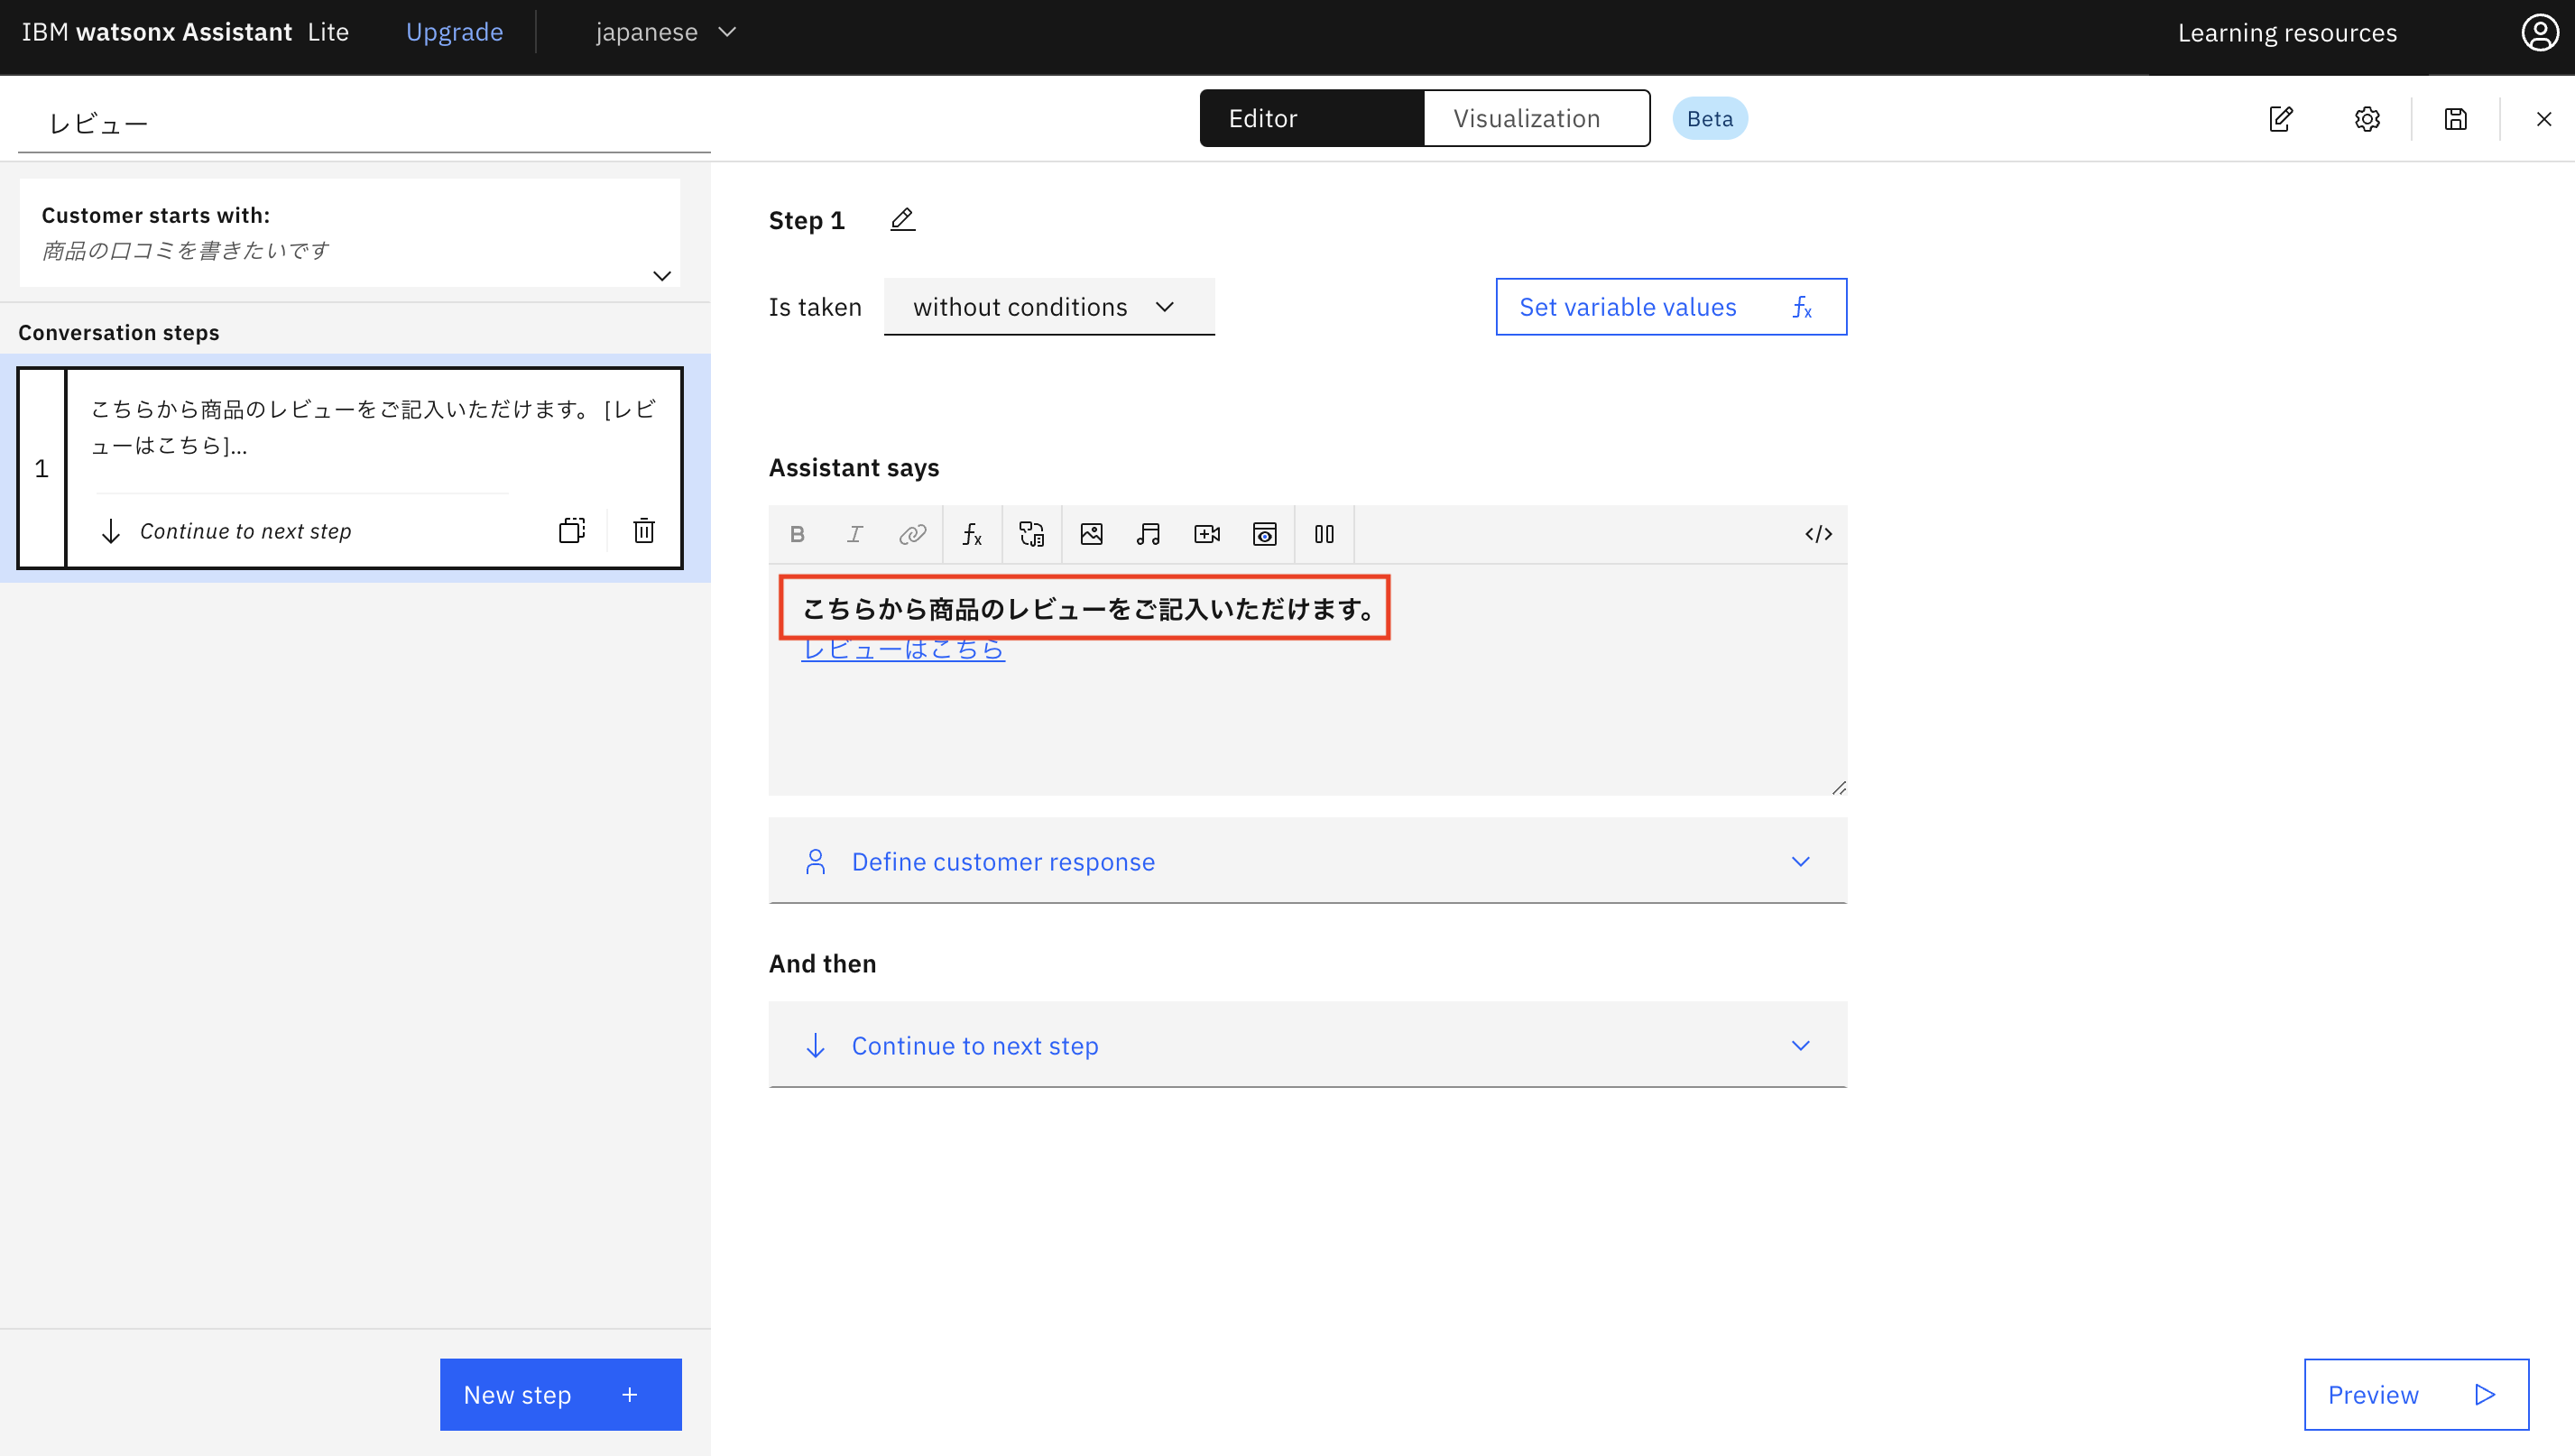
Task: Add a video to the response
Action: point(1207,534)
